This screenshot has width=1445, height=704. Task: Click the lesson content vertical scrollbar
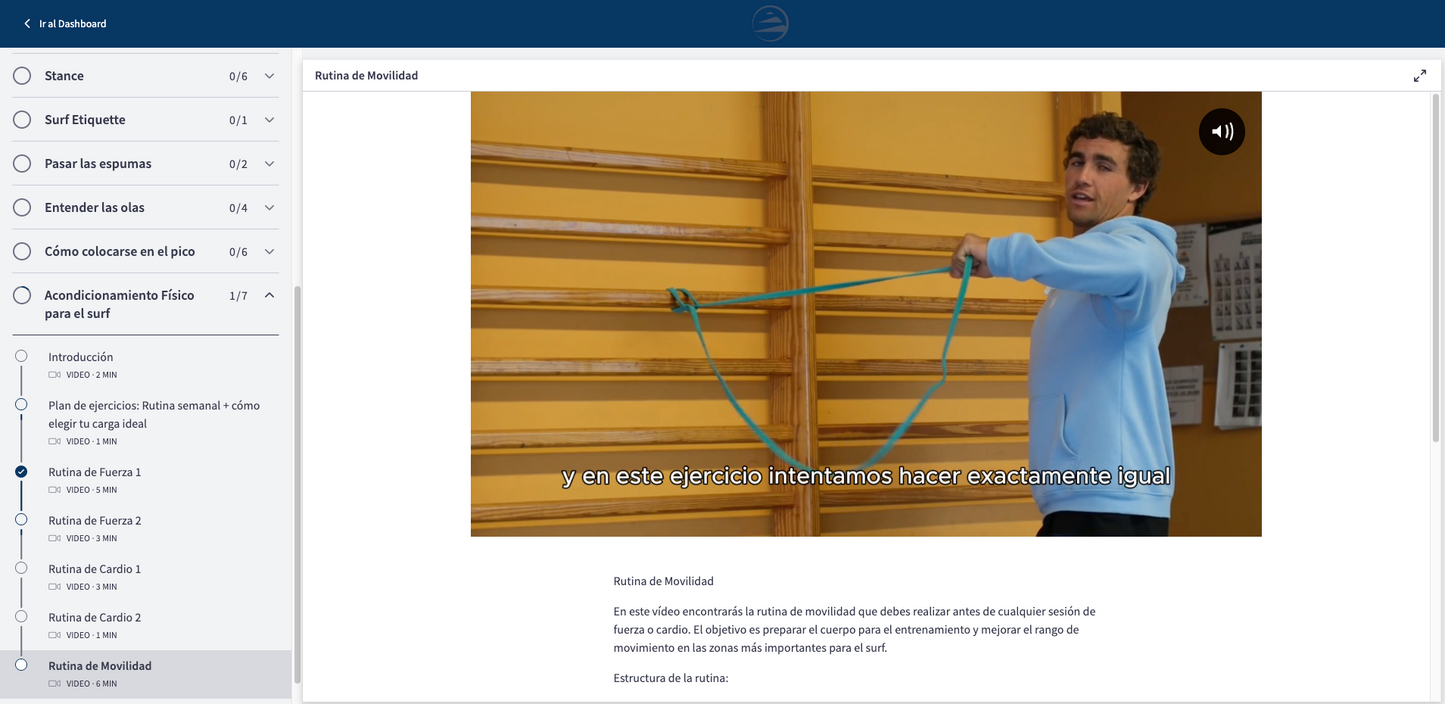1436,268
